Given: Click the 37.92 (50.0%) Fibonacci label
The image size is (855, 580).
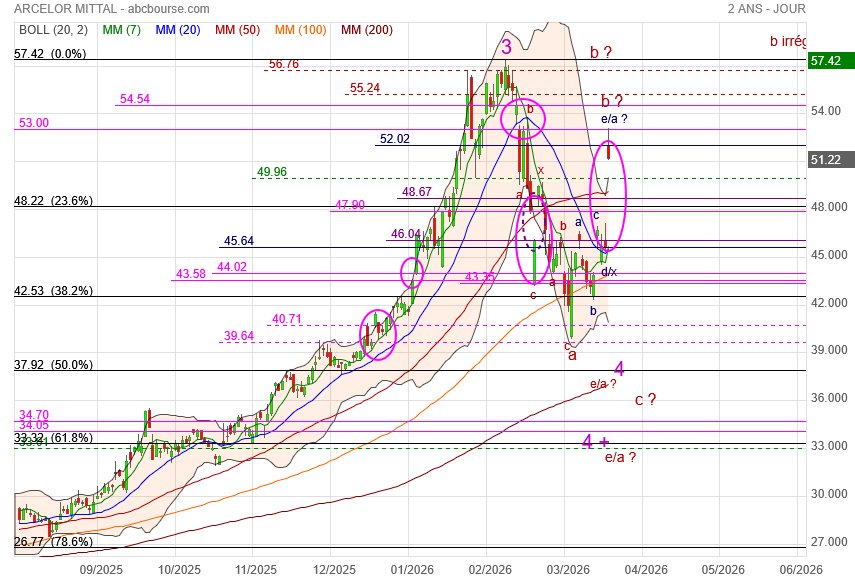Looking at the screenshot, I should [x=53, y=364].
